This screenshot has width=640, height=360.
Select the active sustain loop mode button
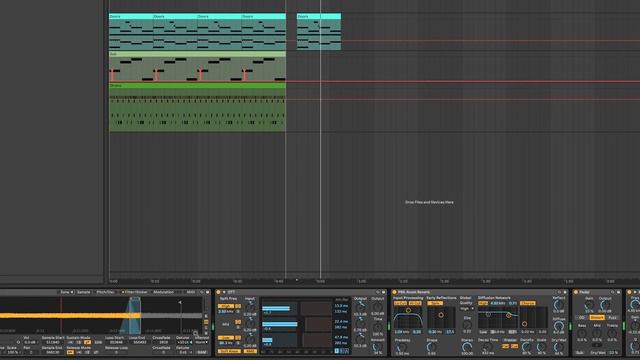coord(87,342)
